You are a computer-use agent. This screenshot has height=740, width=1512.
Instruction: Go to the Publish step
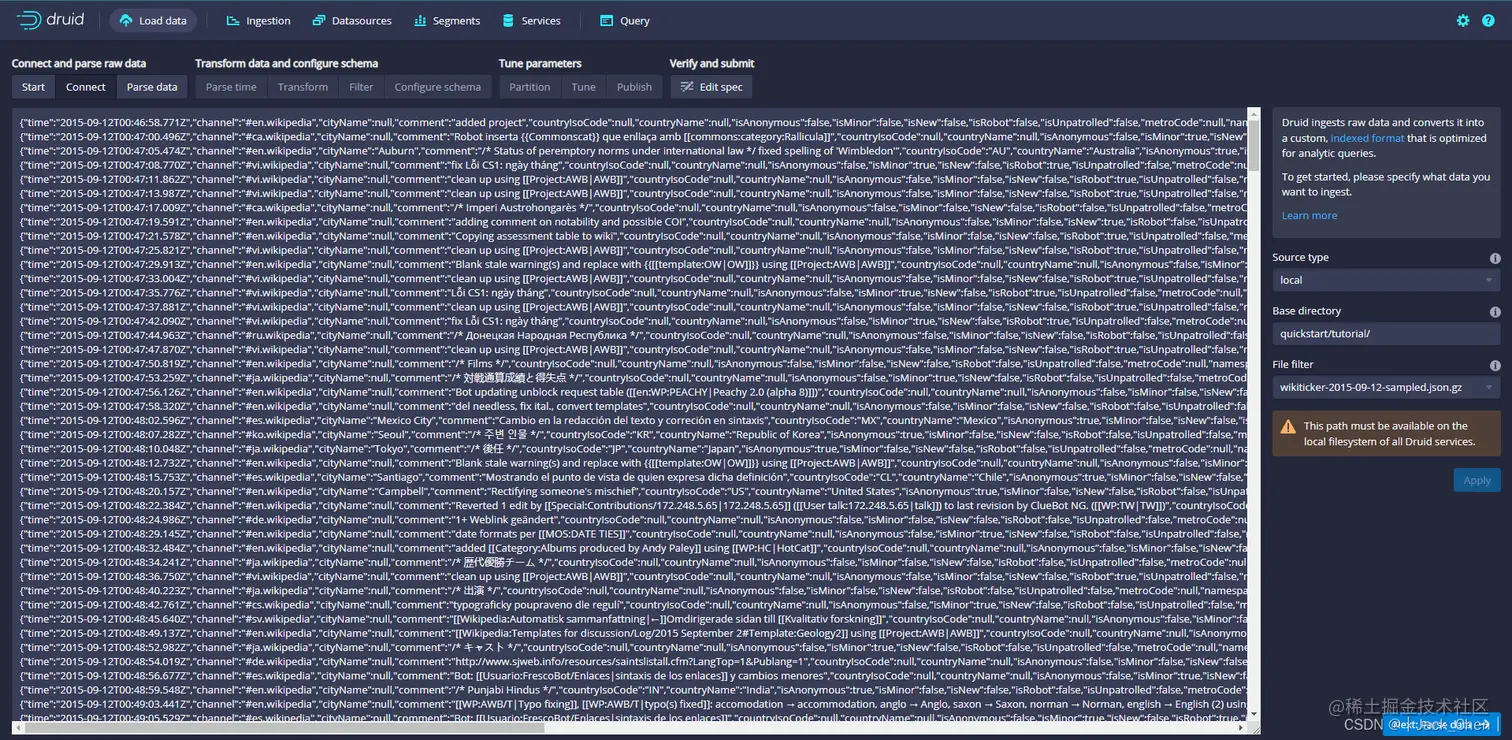(x=634, y=87)
